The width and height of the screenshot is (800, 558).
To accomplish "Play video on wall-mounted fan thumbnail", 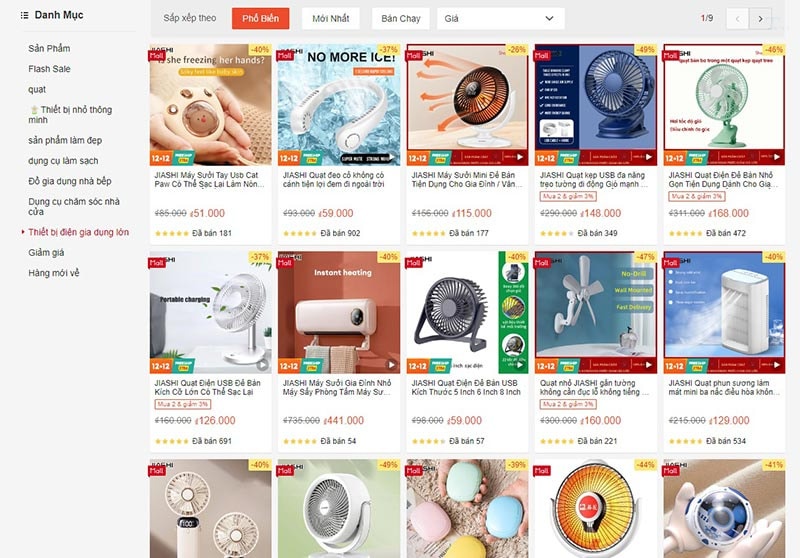I will click(648, 365).
